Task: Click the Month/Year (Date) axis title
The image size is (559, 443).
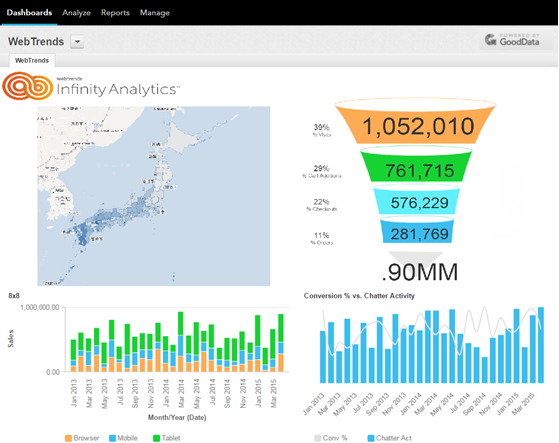Action: [x=177, y=417]
